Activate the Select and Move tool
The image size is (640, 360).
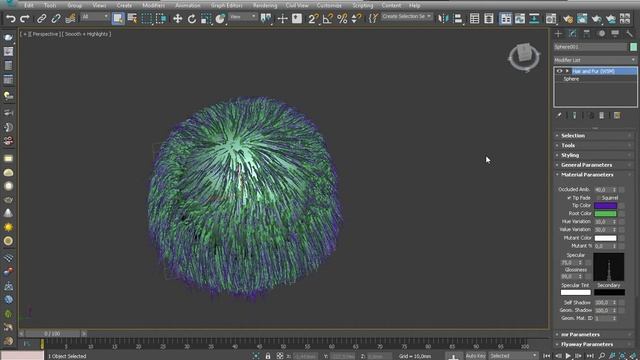(178, 19)
